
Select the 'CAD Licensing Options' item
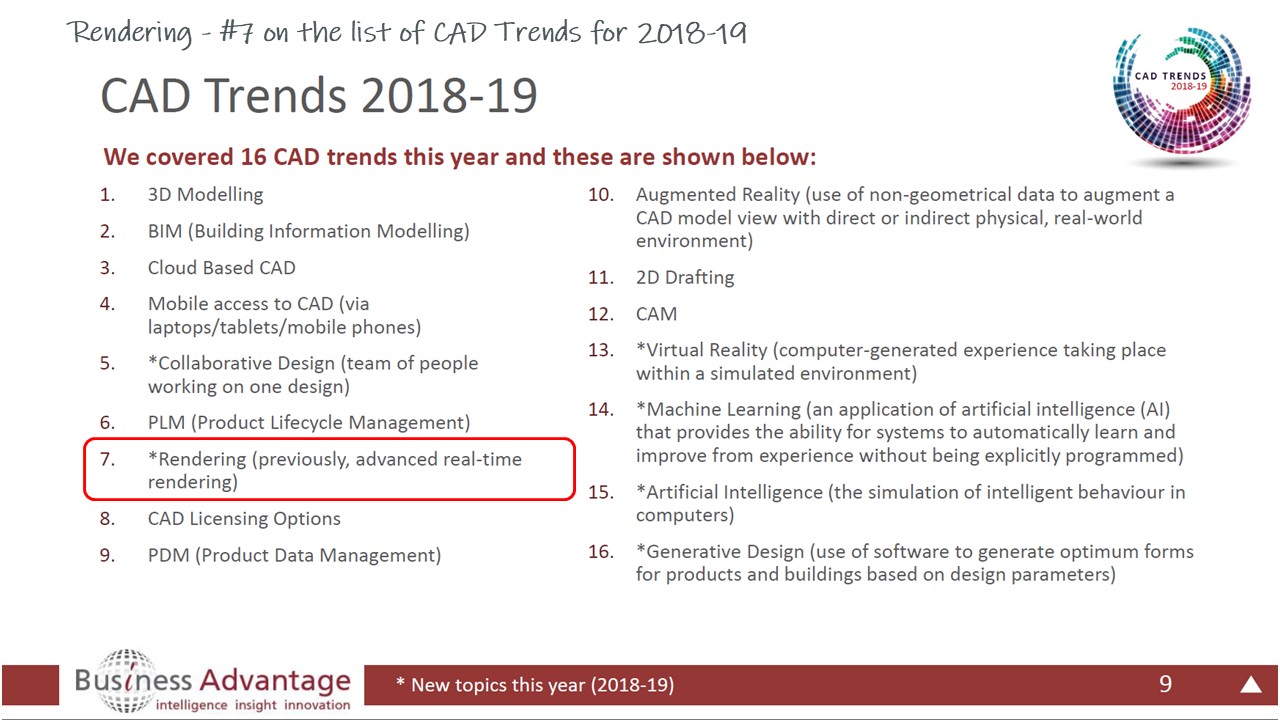(244, 518)
